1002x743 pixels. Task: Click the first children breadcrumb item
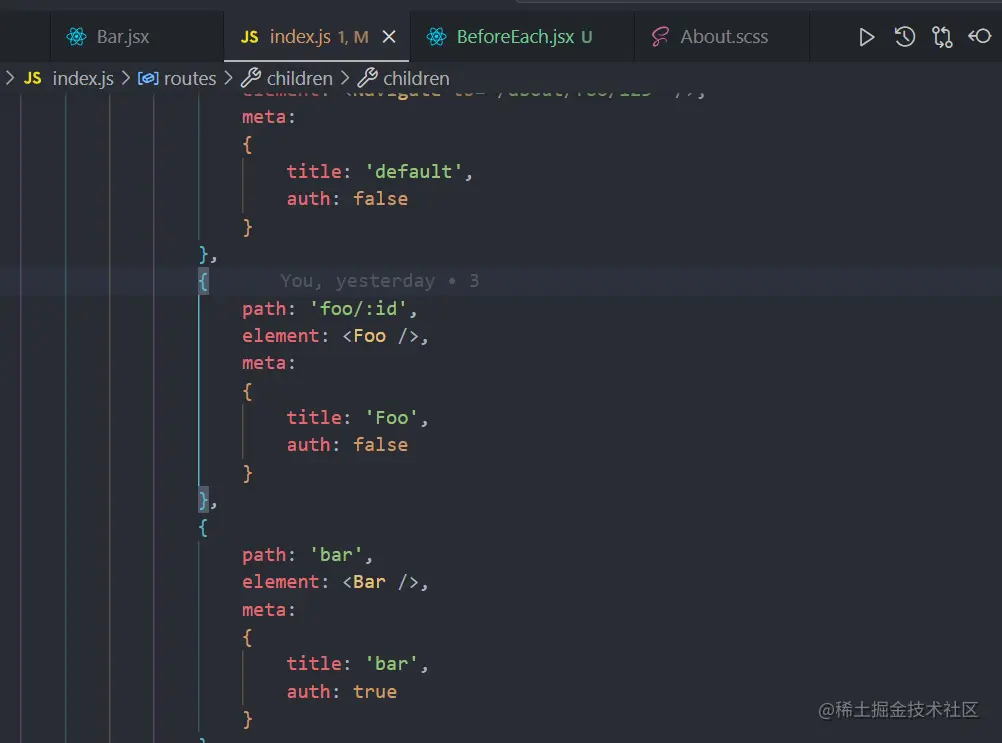coord(300,79)
